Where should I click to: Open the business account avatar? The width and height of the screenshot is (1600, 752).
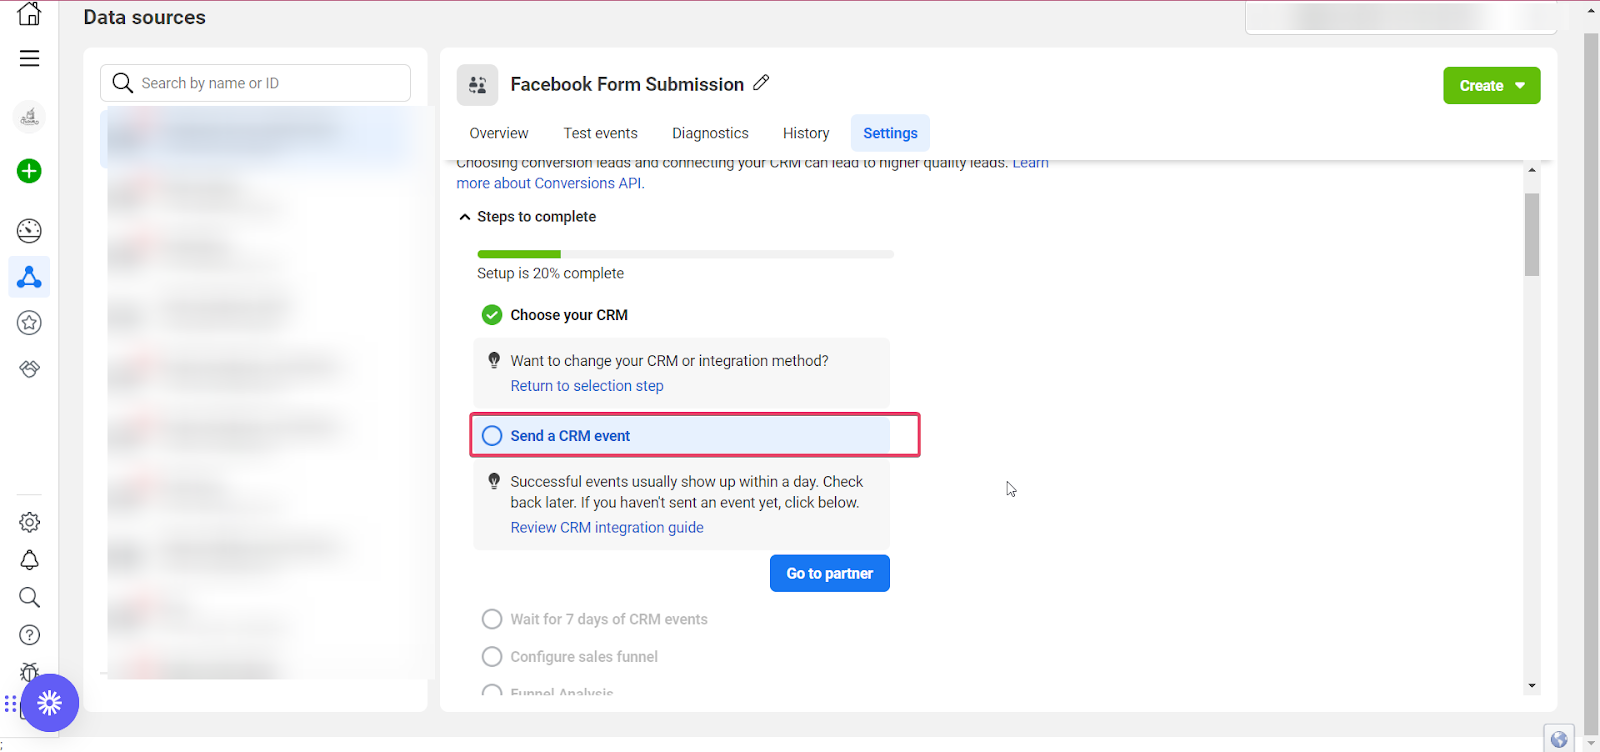[x=29, y=117]
